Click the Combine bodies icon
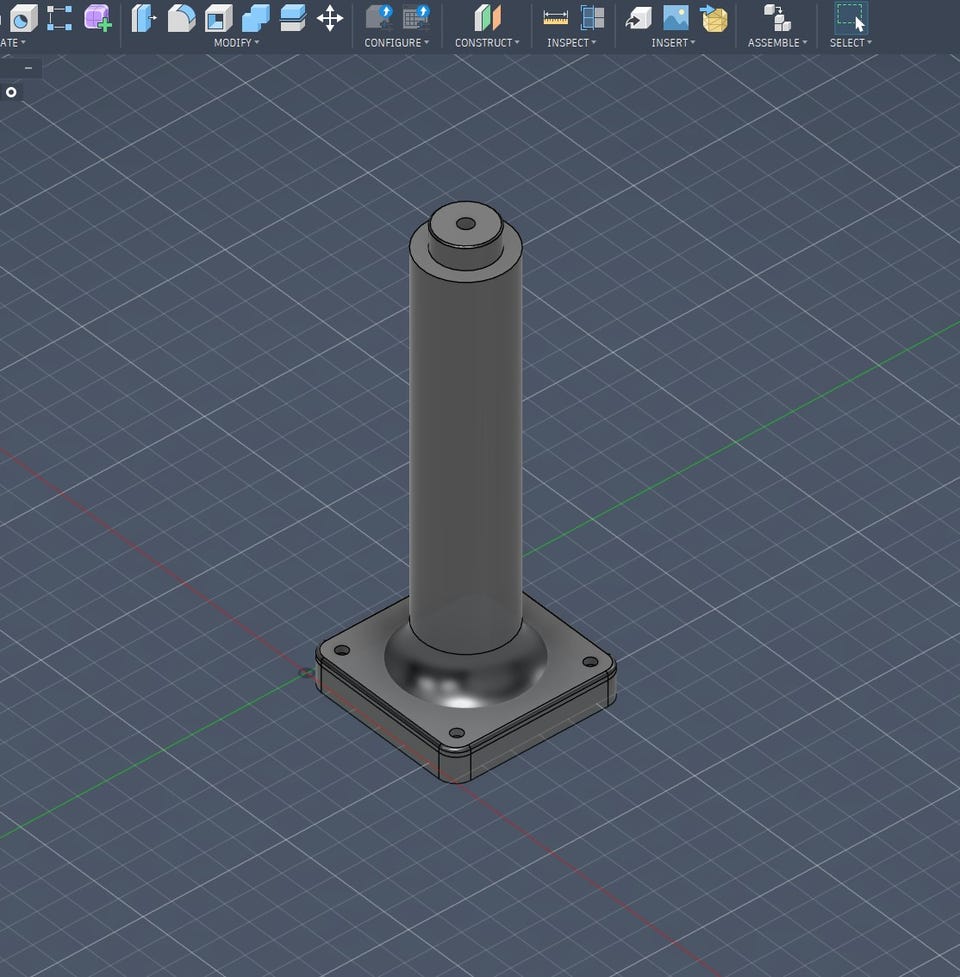The image size is (960, 977). [x=255, y=17]
